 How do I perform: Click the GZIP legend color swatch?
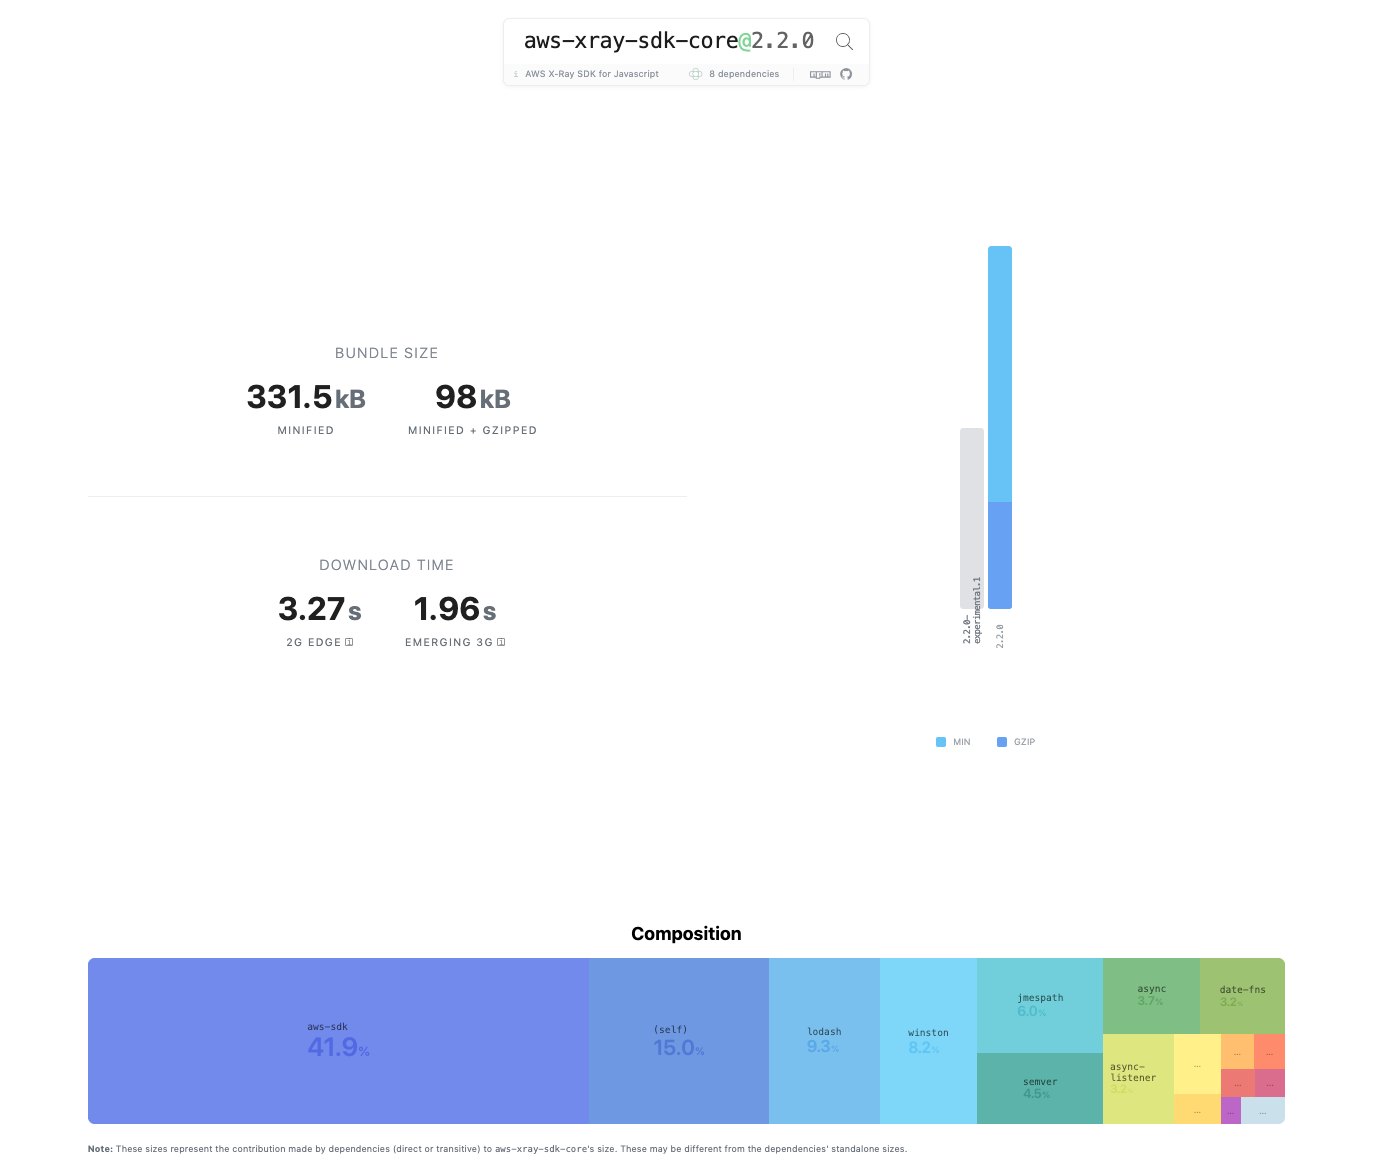click(1002, 742)
